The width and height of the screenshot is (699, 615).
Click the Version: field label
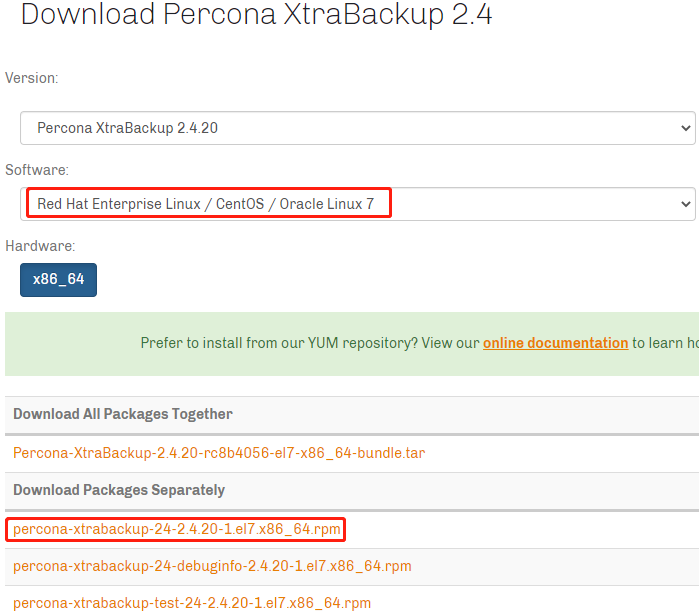click(32, 78)
